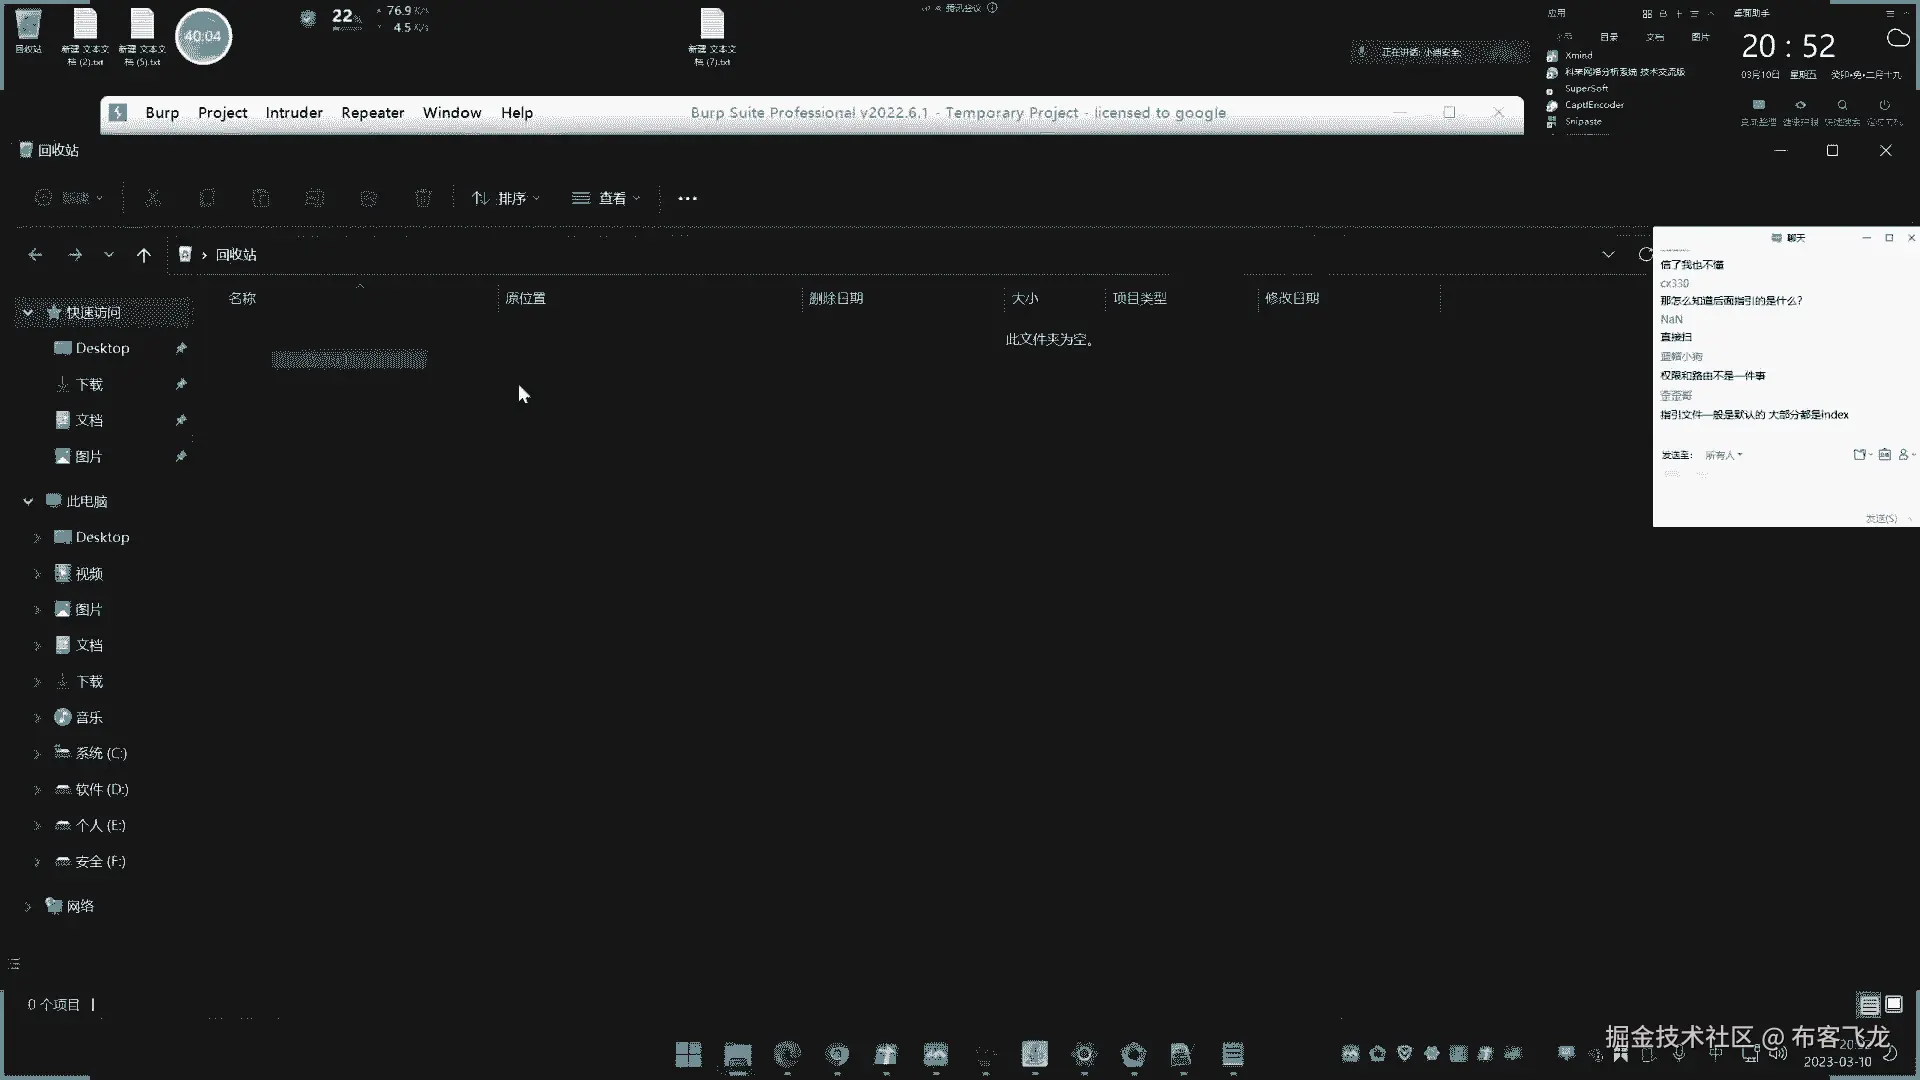This screenshot has height=1080, width=1920.
Task: Open the 排序 sort dropdown
Action: [x=506, y=198]
